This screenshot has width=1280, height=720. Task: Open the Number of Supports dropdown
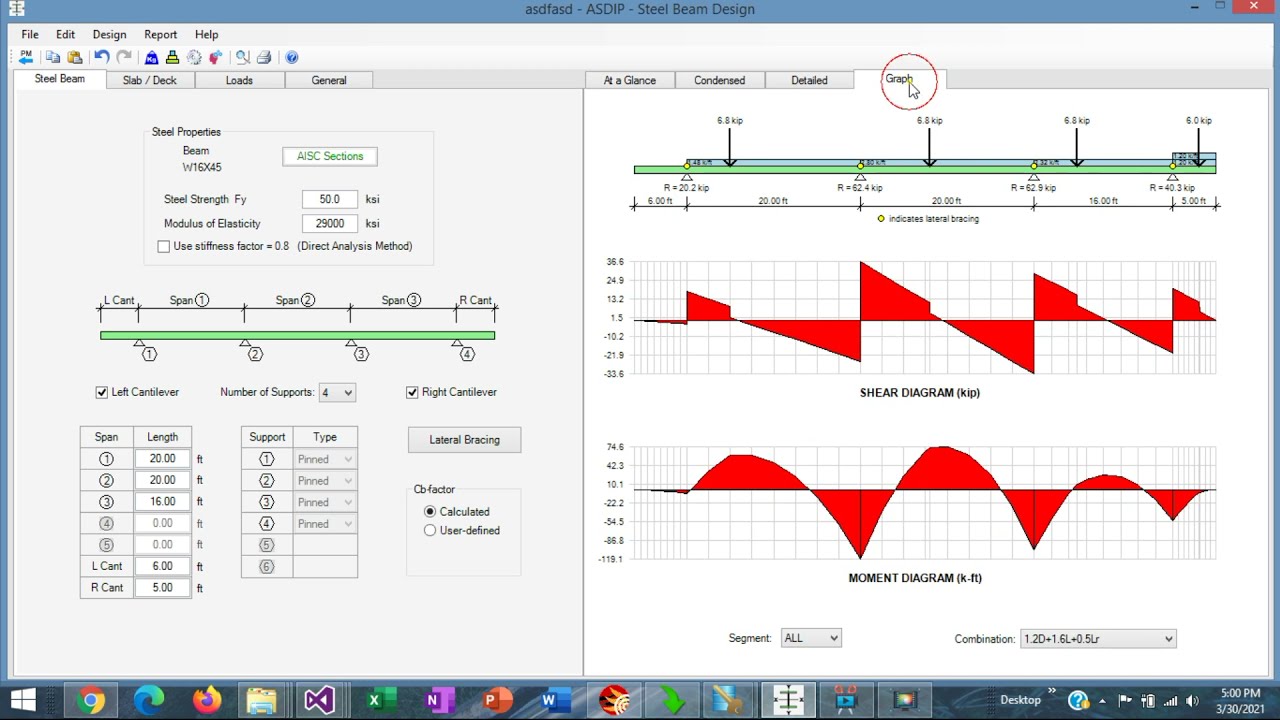(337, 393)
